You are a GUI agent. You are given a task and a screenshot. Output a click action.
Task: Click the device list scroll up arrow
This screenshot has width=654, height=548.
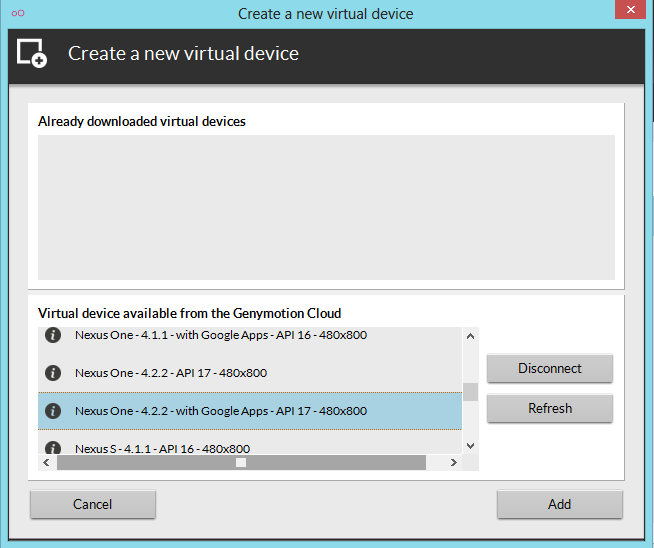470,336
